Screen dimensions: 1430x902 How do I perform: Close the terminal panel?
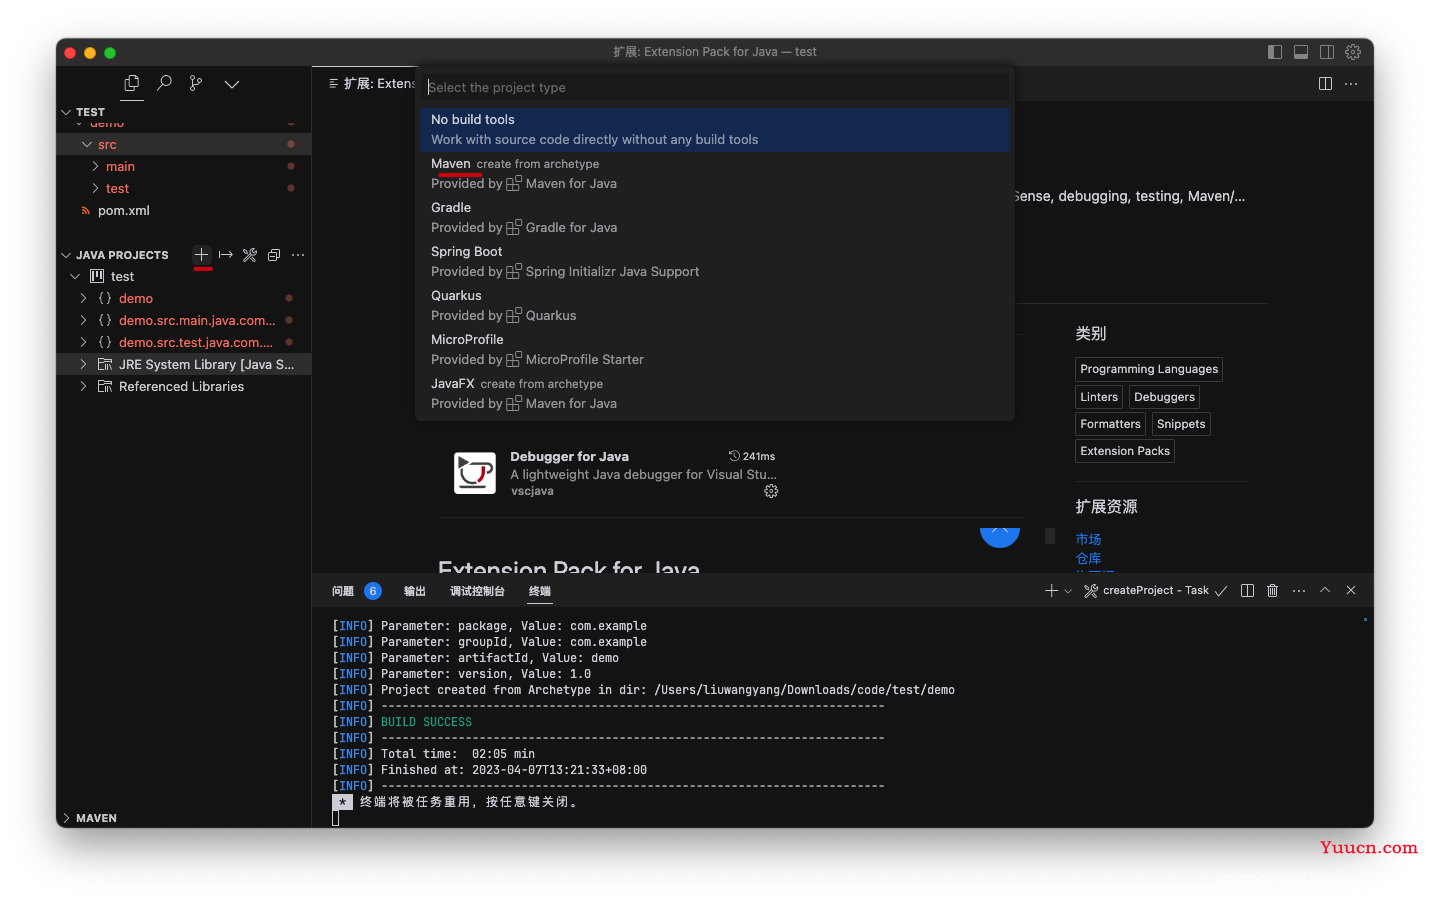click(x=1351, y=591)
